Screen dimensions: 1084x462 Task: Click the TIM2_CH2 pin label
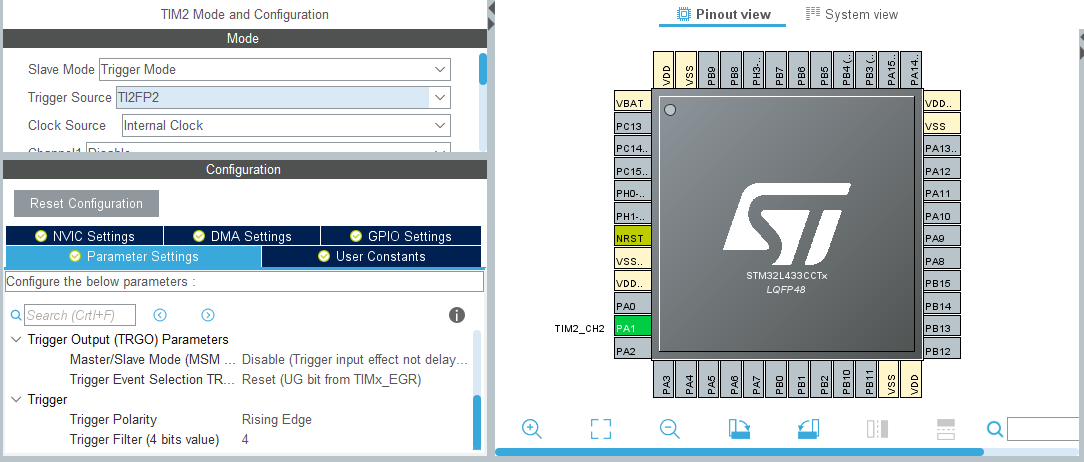tap(579, 328)
